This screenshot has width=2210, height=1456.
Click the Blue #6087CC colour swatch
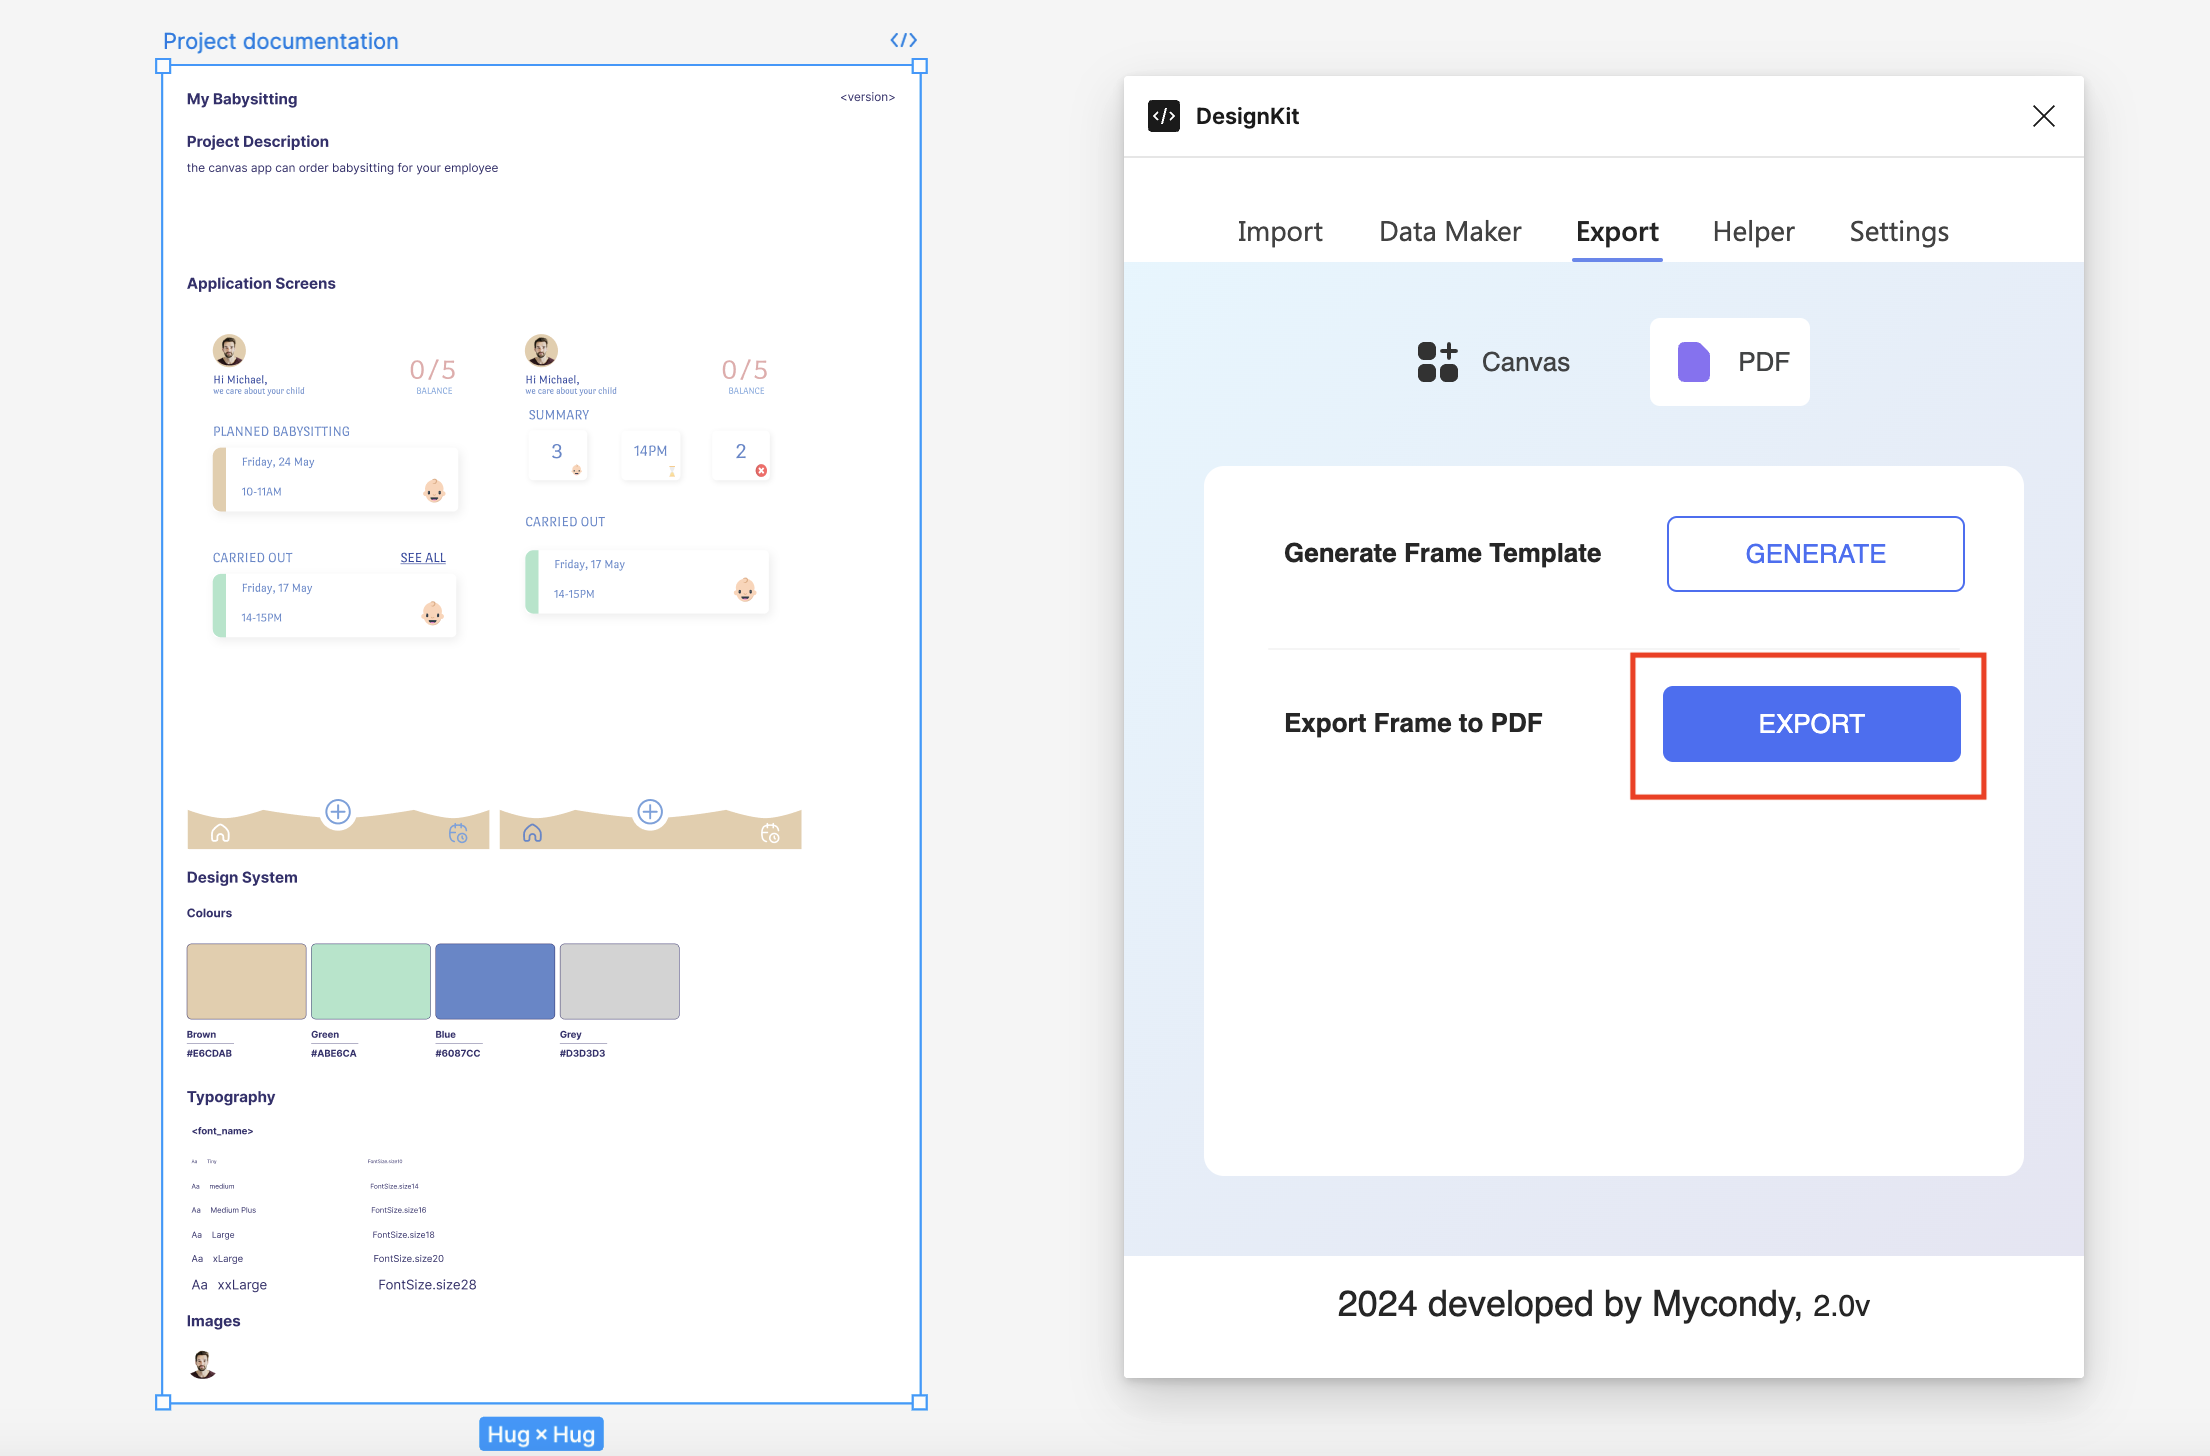(494, 981)
